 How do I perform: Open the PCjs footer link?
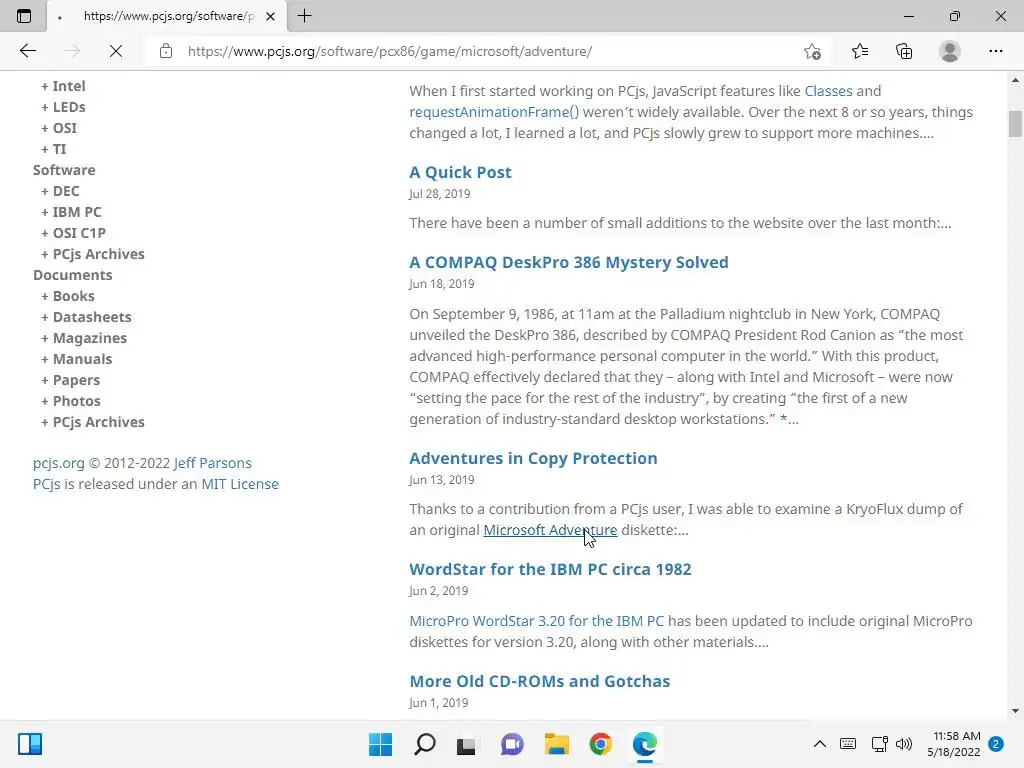click(46, 484)
